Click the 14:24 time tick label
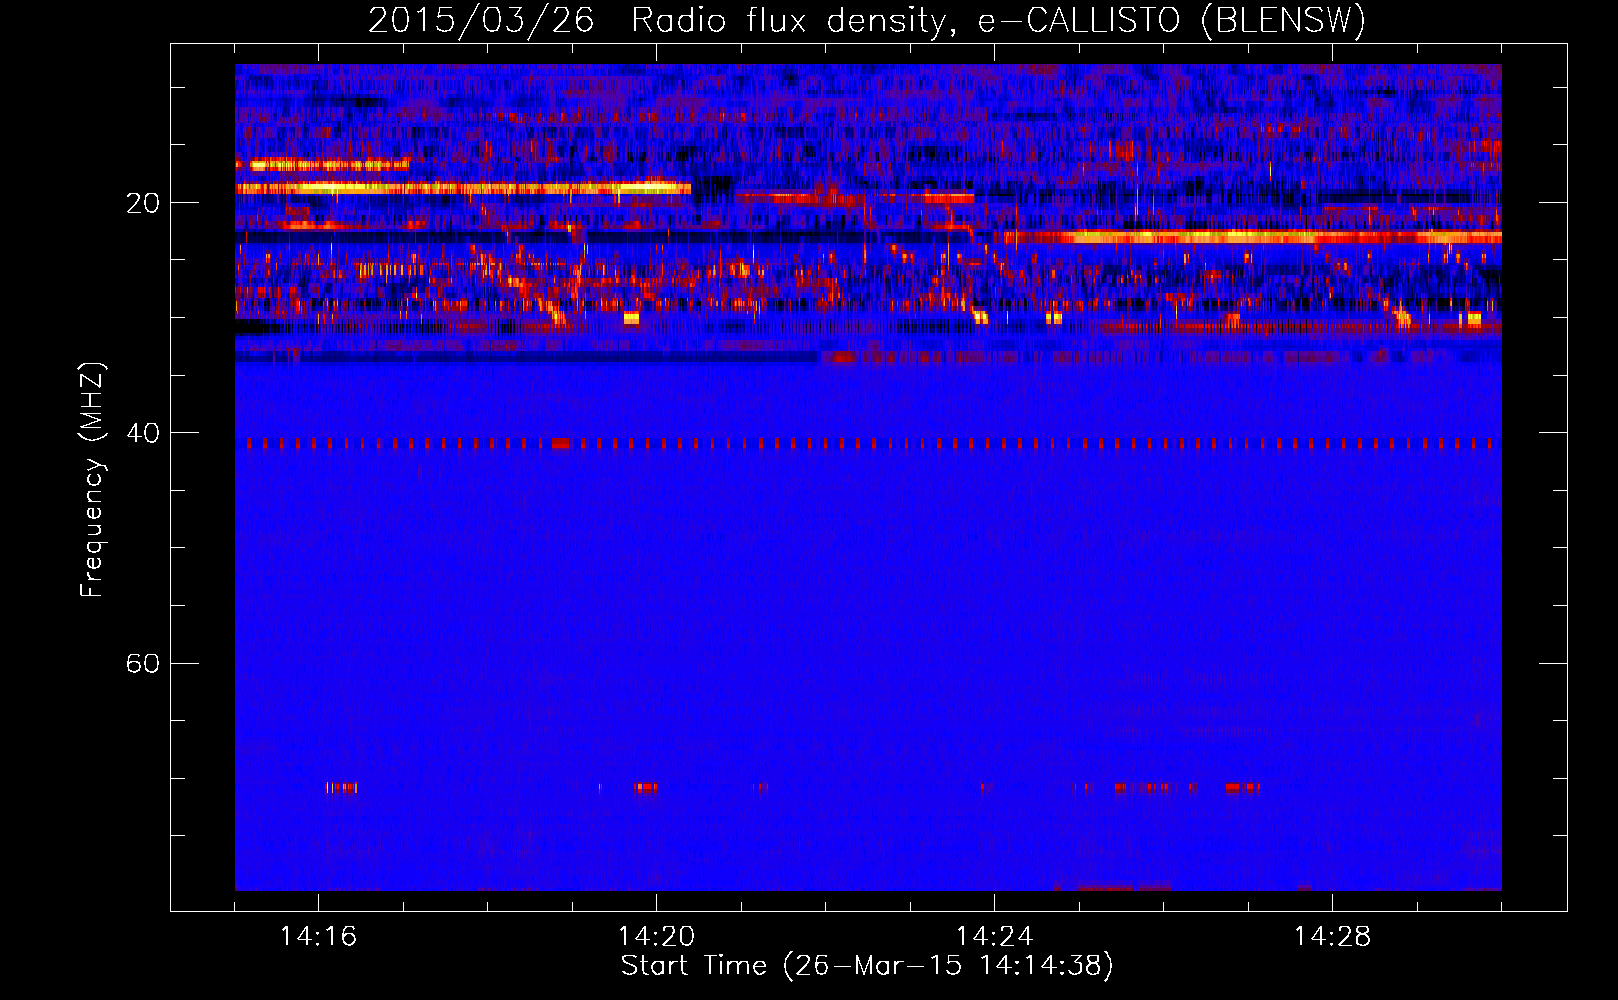Image resolution: width=1618 pixels, height=1000 pixels. 995,936
